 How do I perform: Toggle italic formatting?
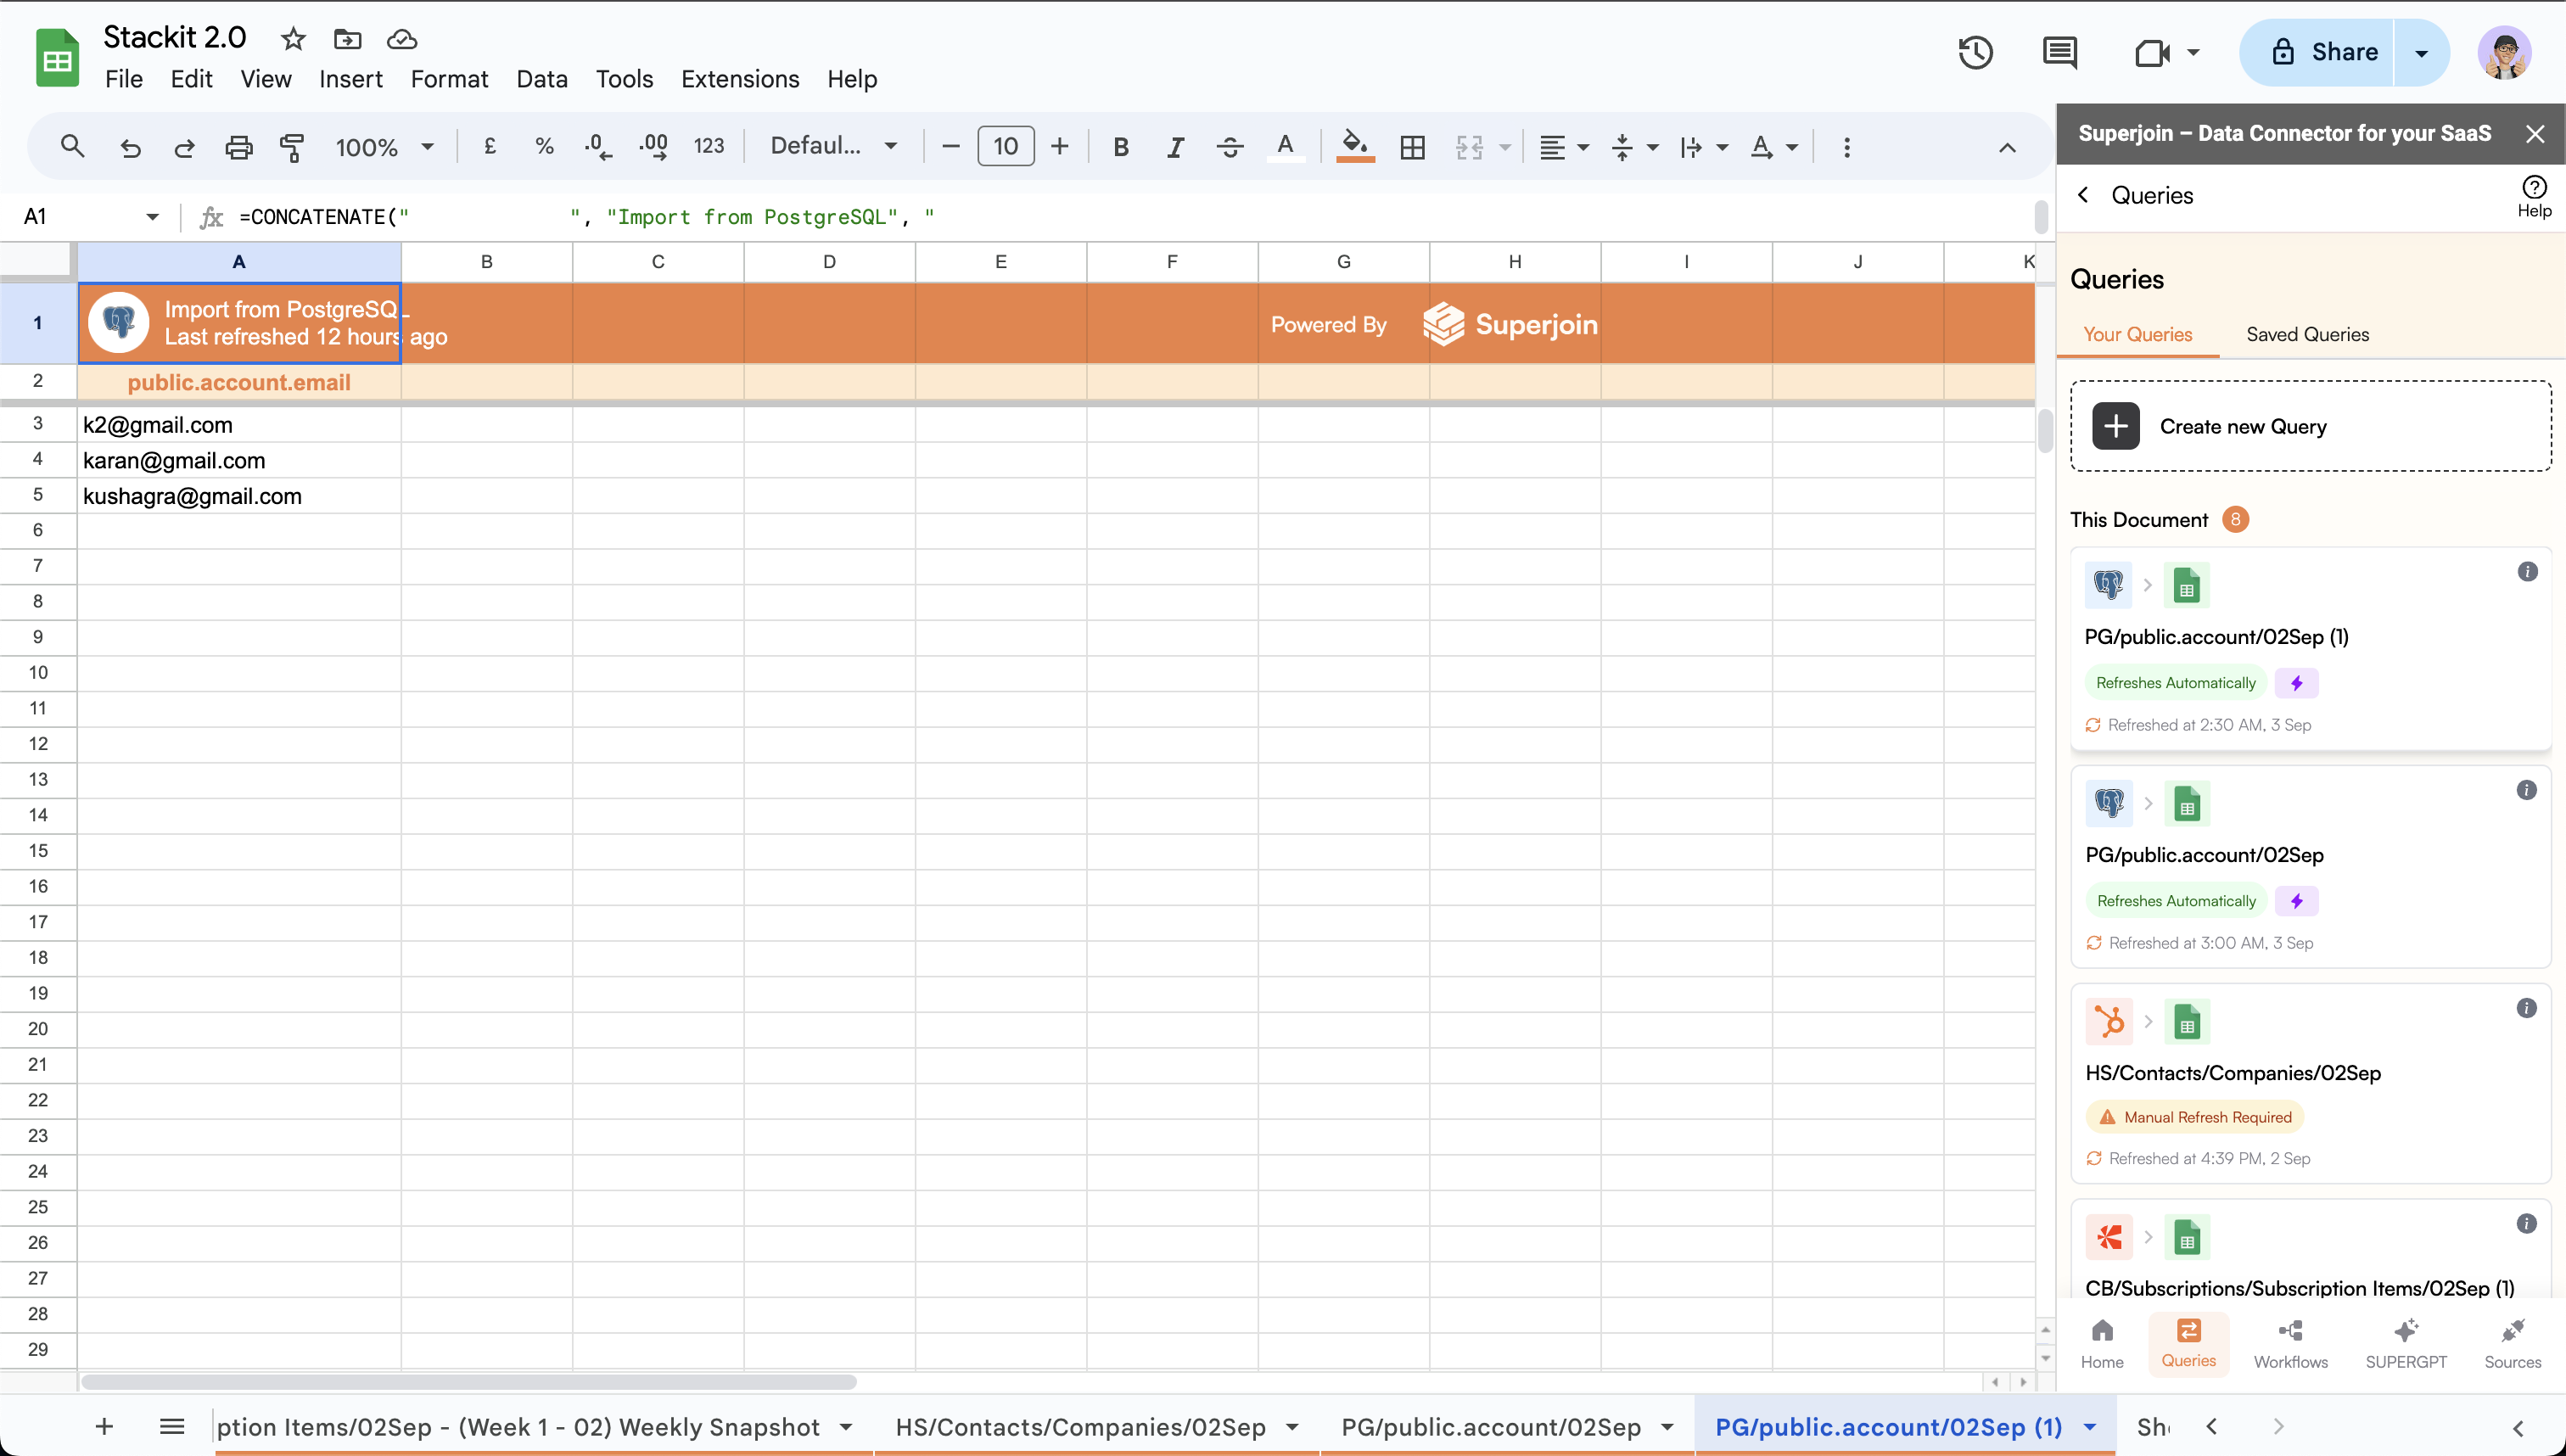[x=1175, y=147]
